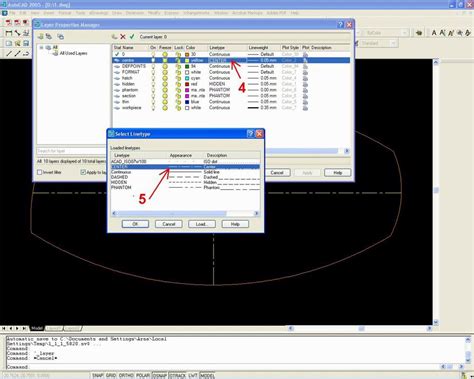Toggle the On light bulb for the section layer
The height and width of the screenshot is (379, 474).
click(153, 96)
